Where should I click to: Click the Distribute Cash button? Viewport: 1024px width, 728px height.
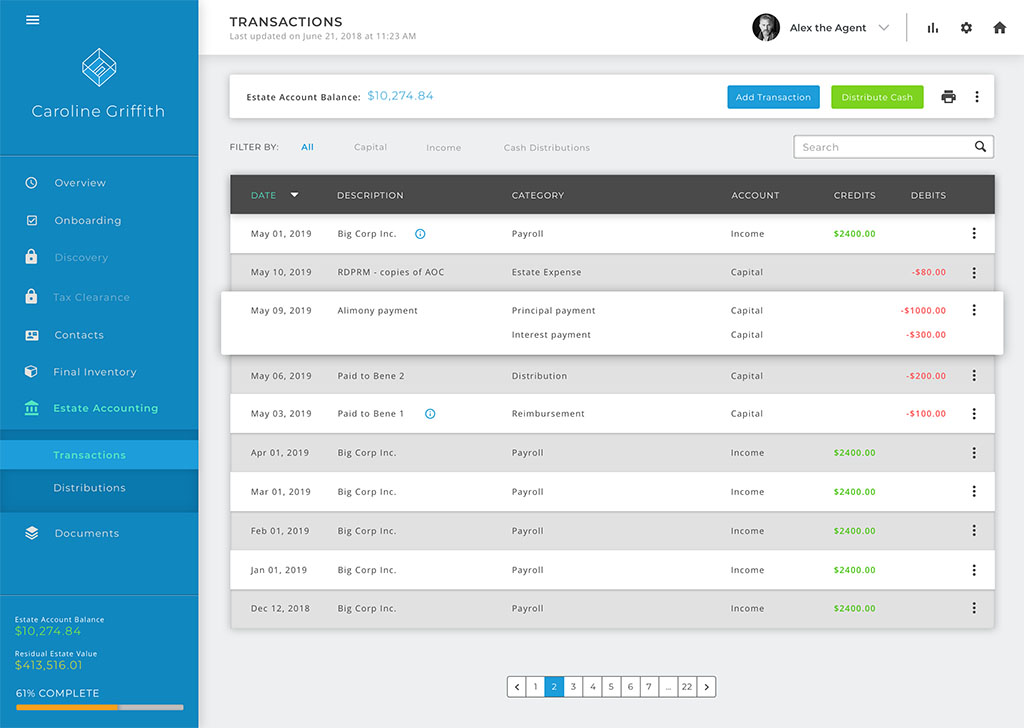877,97
